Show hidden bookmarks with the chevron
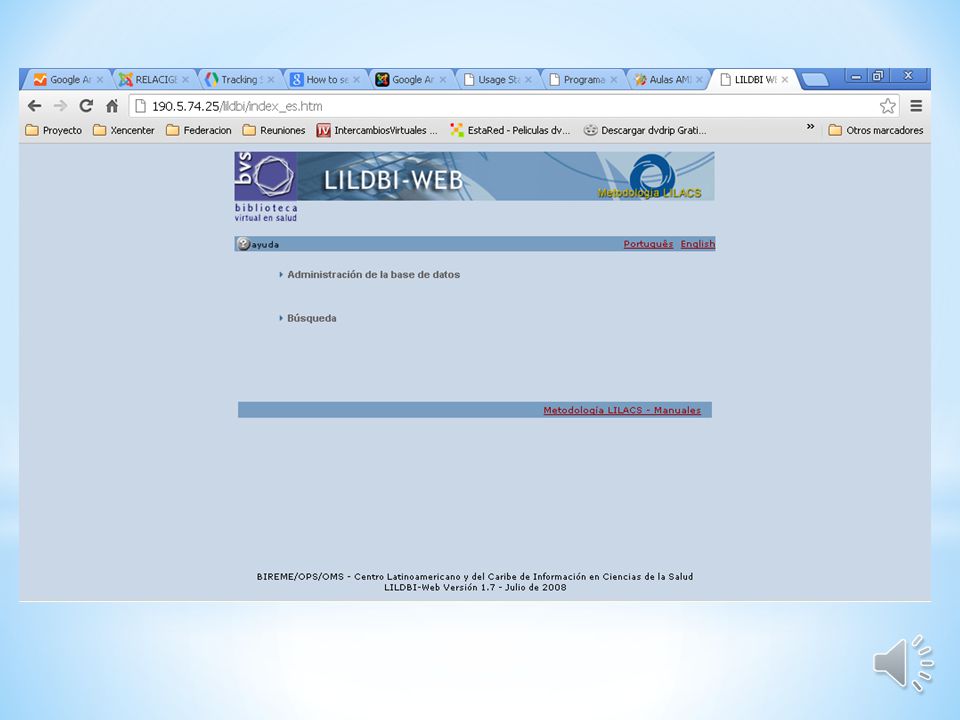Viewport: 960px width, 720px height. point(810,127)
